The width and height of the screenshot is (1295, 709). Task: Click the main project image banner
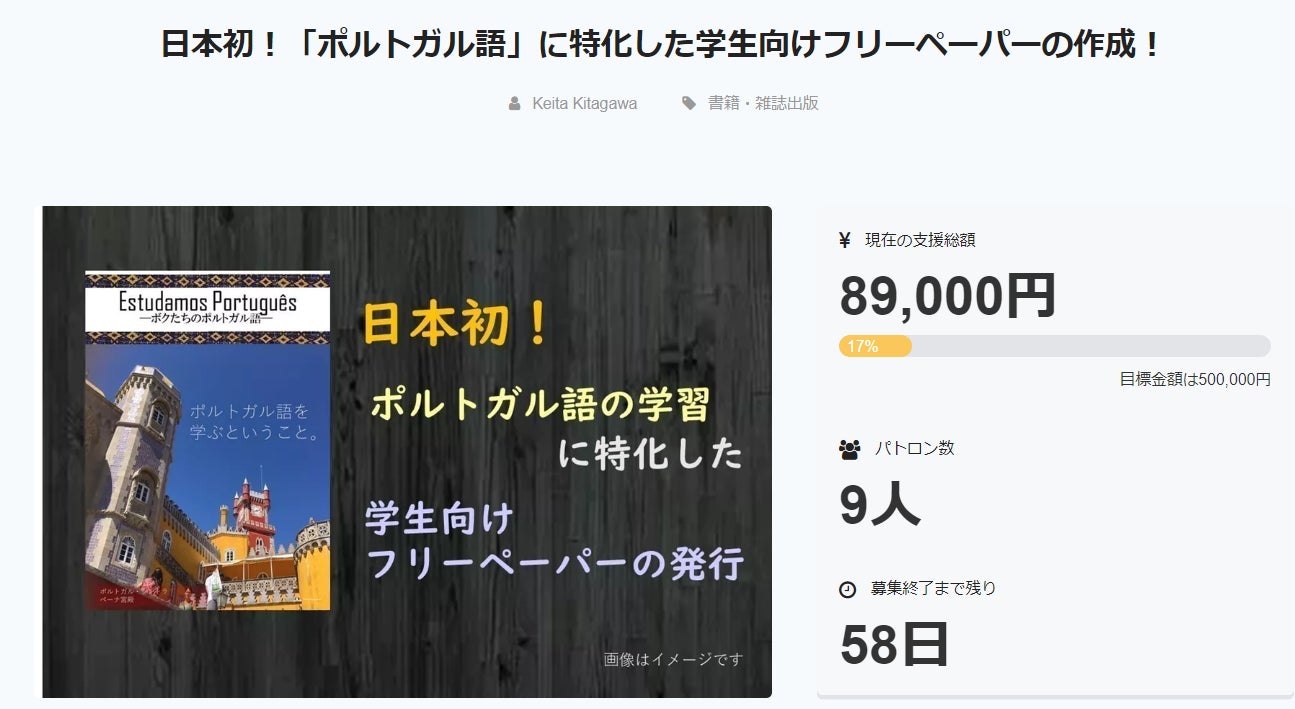click(x=406, y=452)
